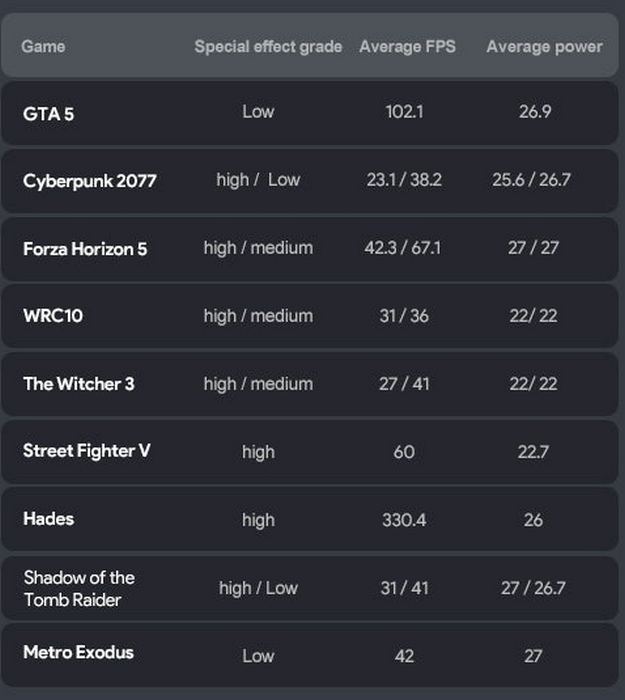Viewport: 625px width, 700px height.
Task: Click the Average power column header
Action: [544, 46]
